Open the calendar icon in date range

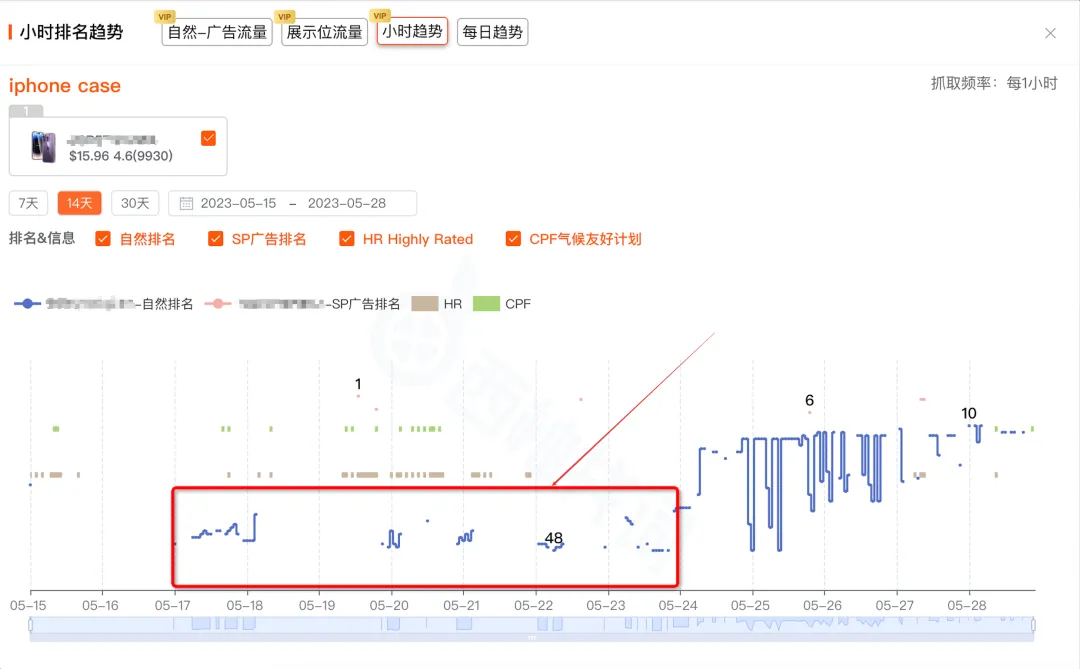coord(186,203)
